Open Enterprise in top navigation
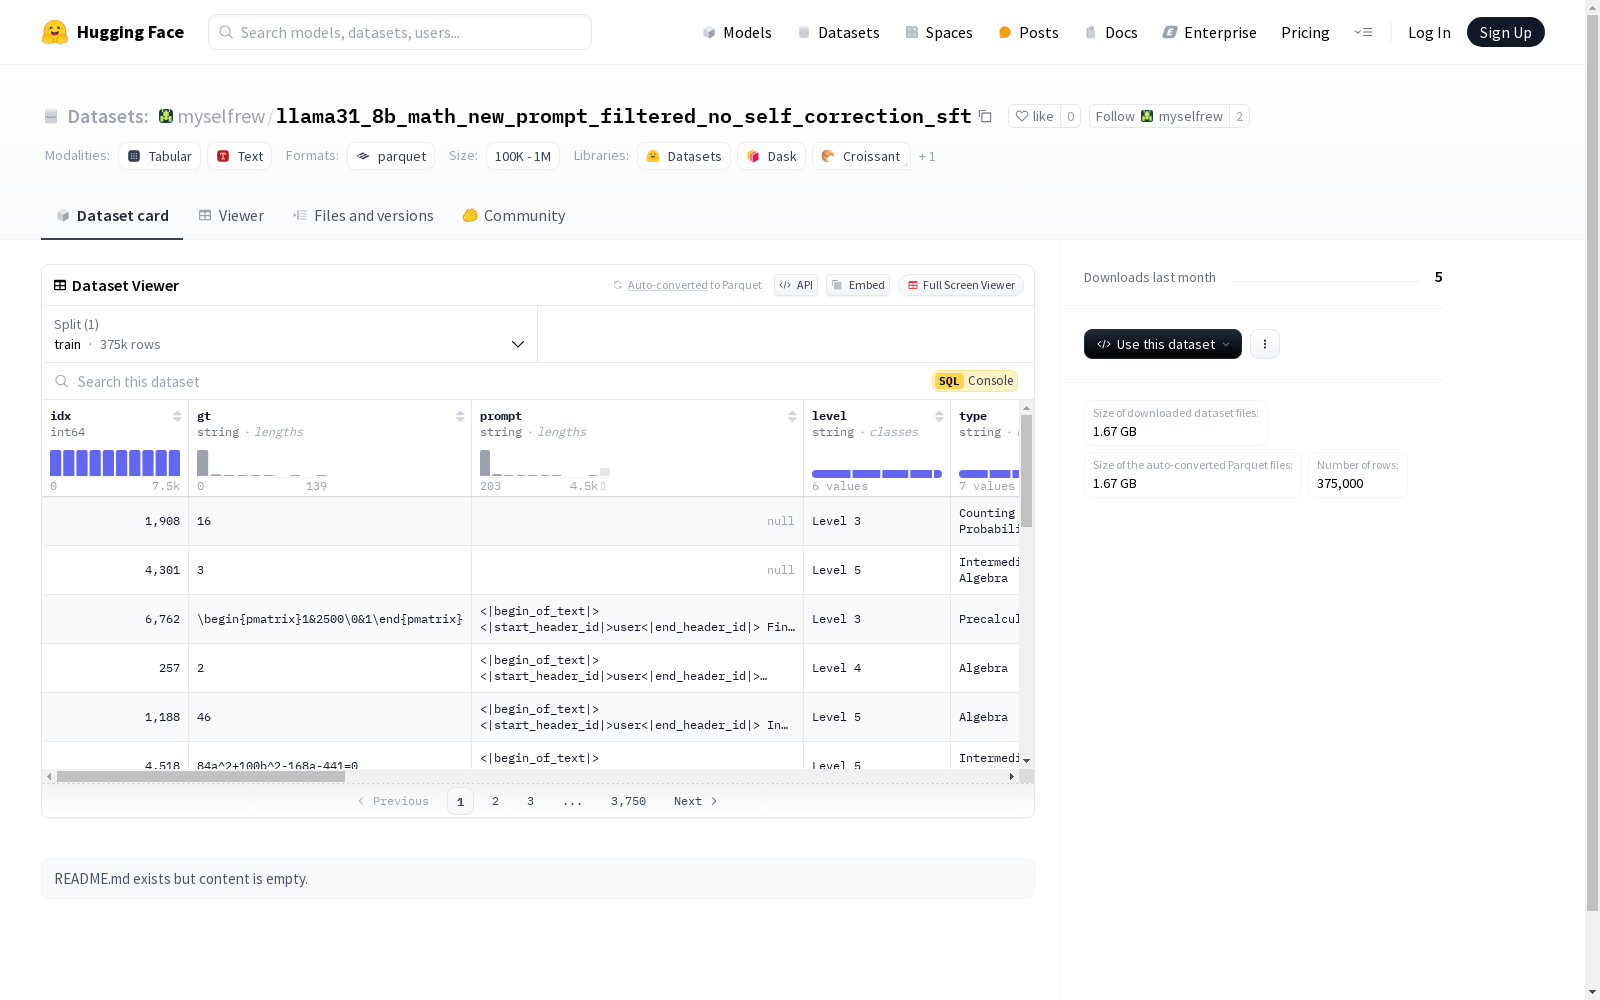Screen dimensions: 1600x1000 coord(1209,32)
